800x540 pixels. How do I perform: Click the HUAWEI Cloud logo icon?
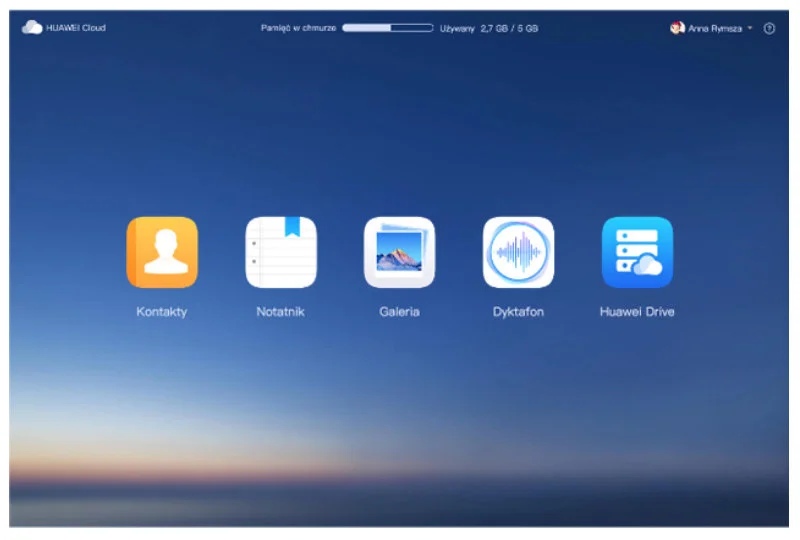click(32, 28)
